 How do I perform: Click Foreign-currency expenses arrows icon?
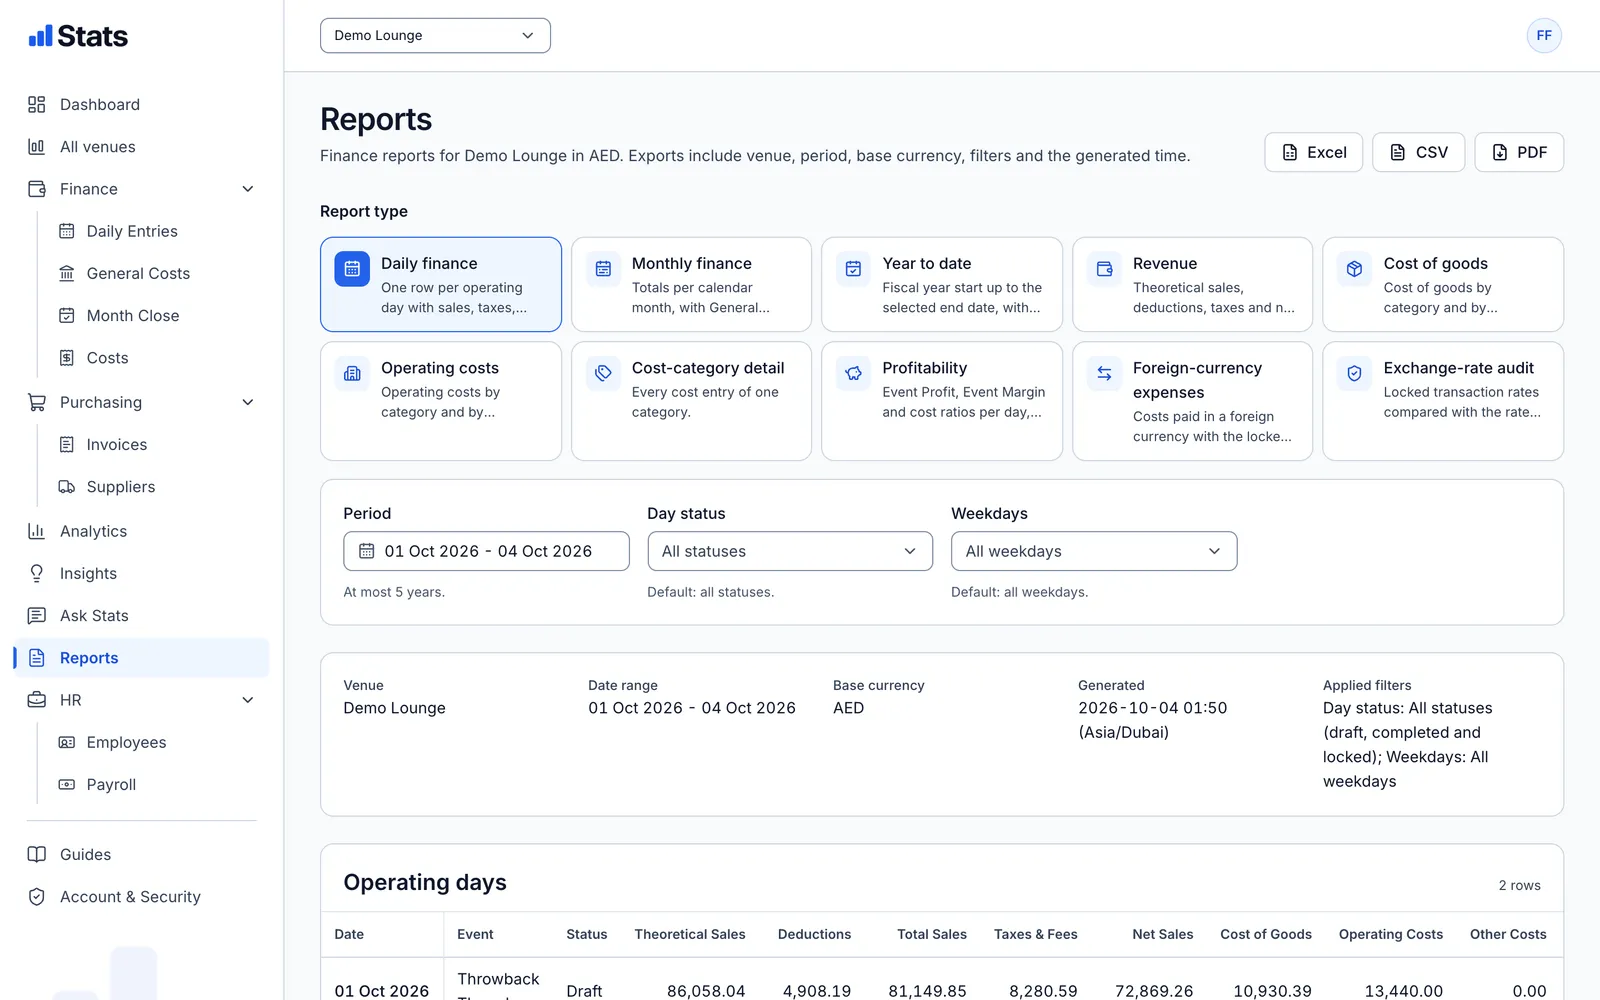1104,373
